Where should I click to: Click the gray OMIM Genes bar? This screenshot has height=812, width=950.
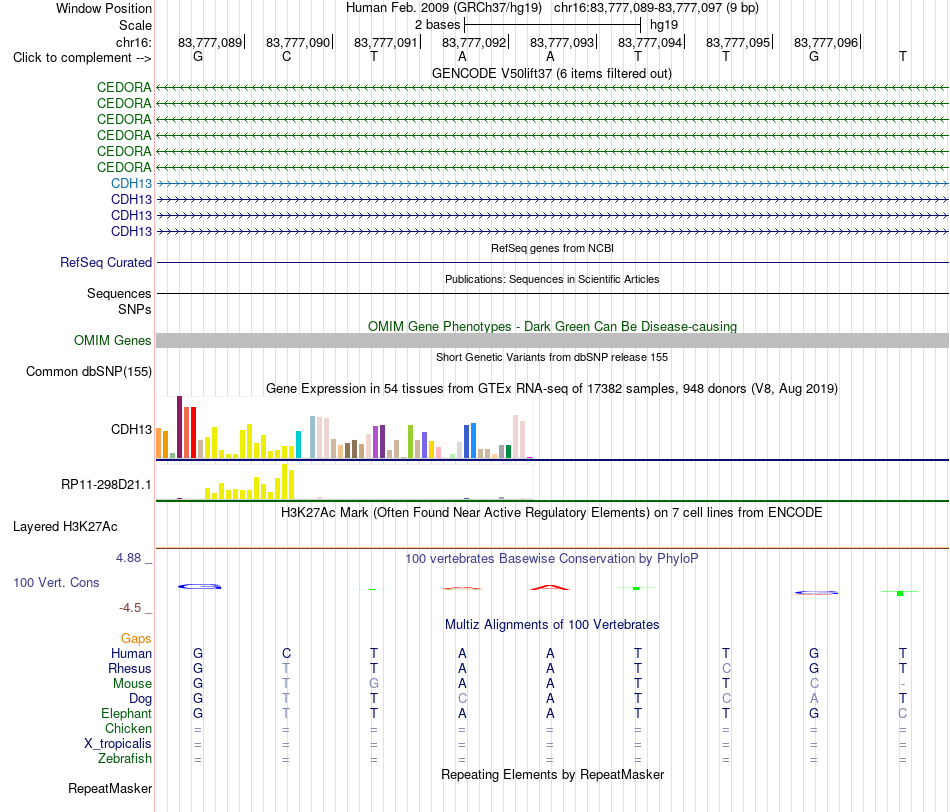552,340
